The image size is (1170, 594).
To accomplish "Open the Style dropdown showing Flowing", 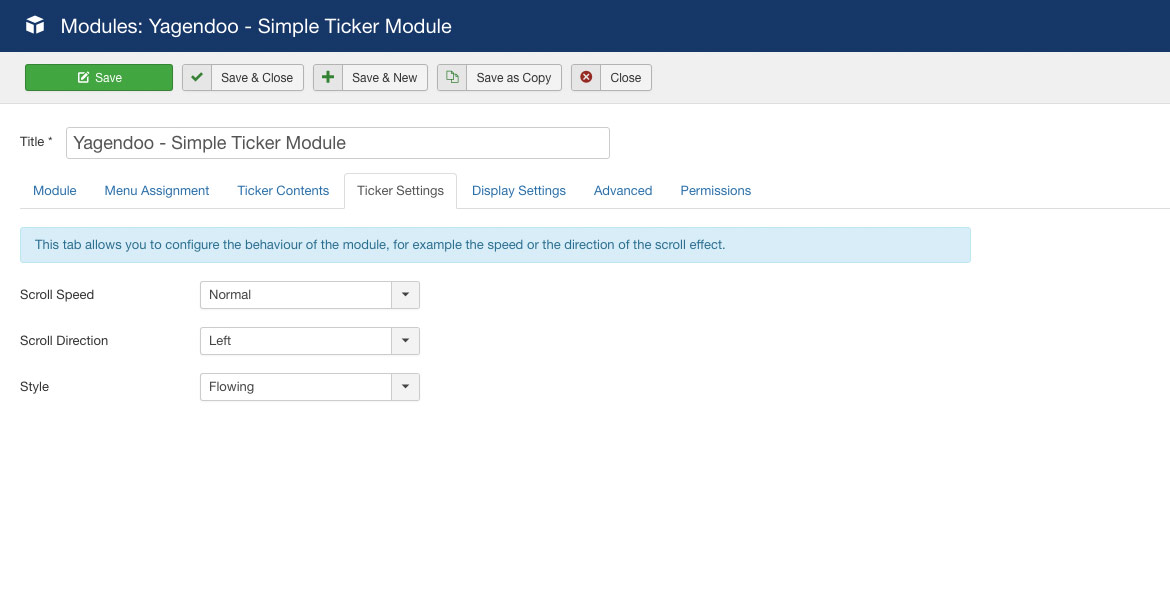I will tap(310, 387).
